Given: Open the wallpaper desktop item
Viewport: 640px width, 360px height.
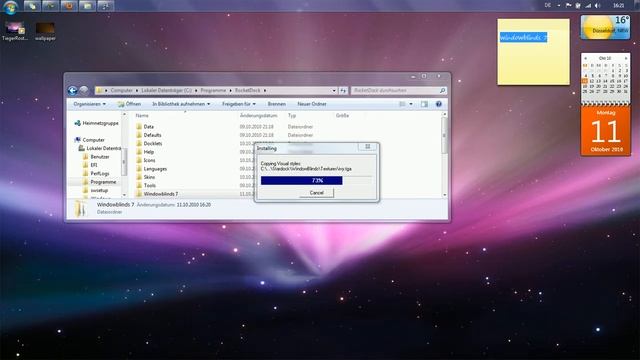Looking at the screenshot, I should point(45,31).
